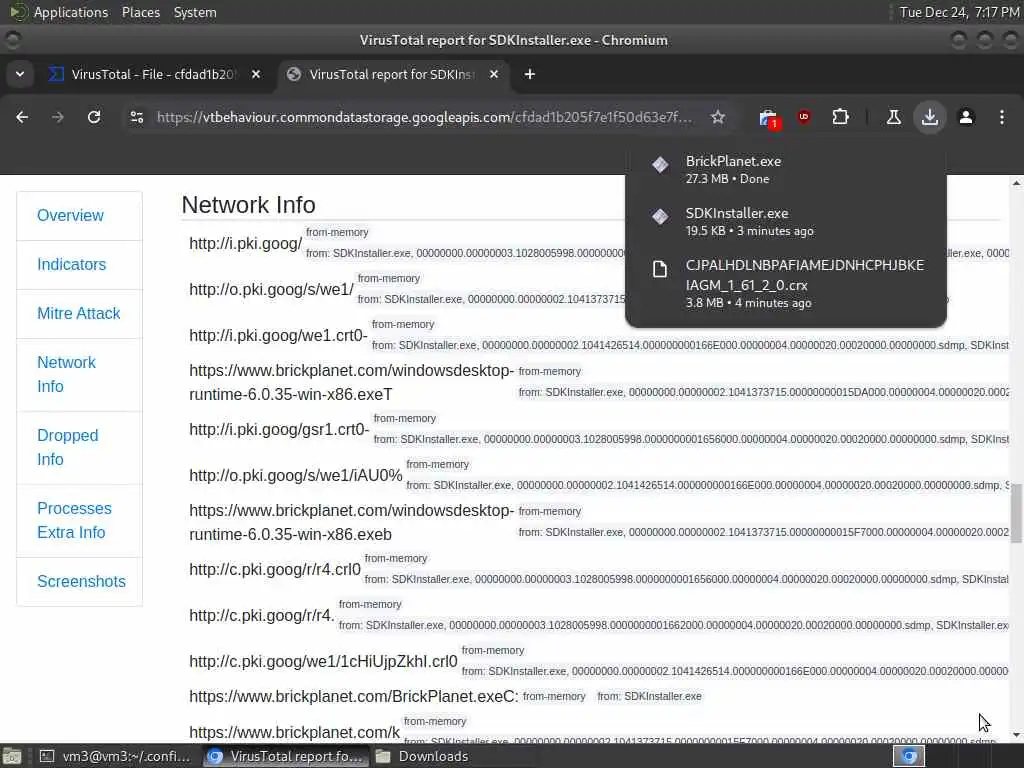Open BrickPlanet.exe in the downloads popup
Viewport: 1024px width, 768px height.
point(786,168)
